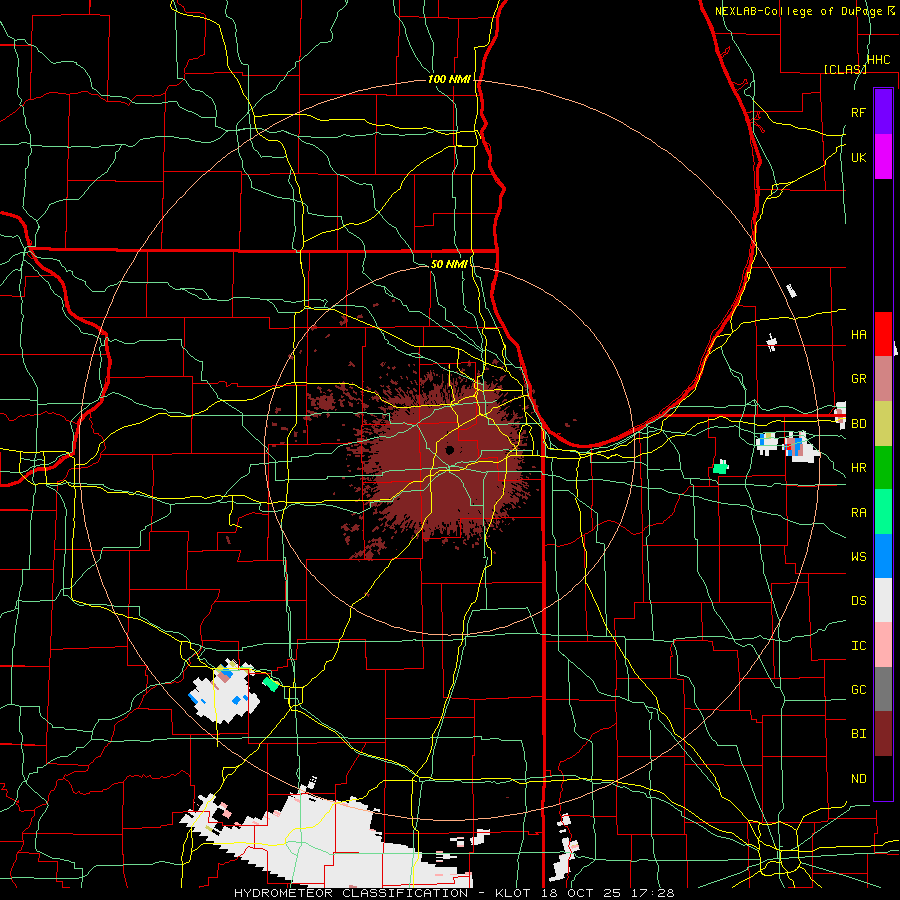Viewport: 900px width, 900px height.
Task: Click the HYDROMETEOR CLASSIFICATION title text
Action: click(351, 893)
